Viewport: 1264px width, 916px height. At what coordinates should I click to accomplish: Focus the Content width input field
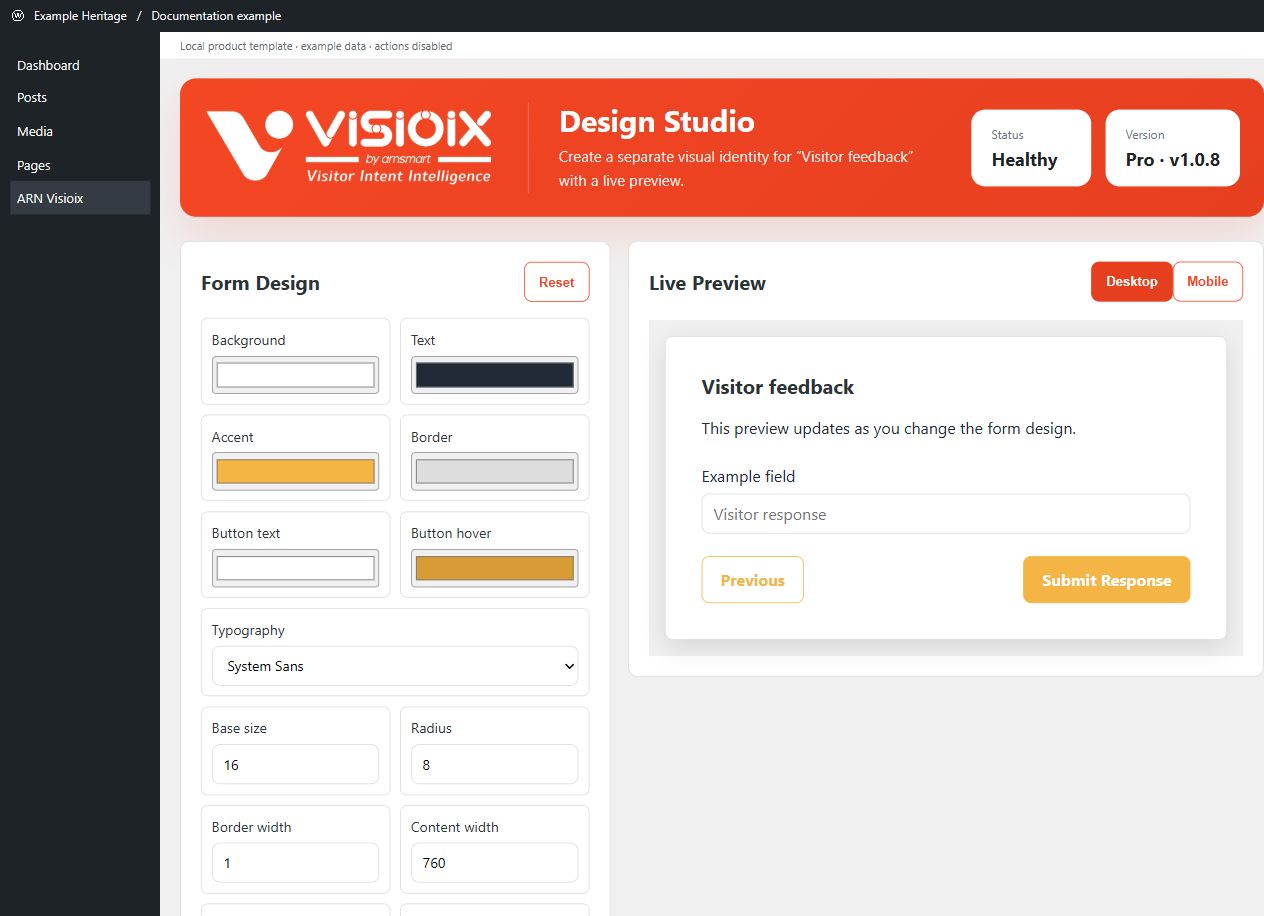495,862
